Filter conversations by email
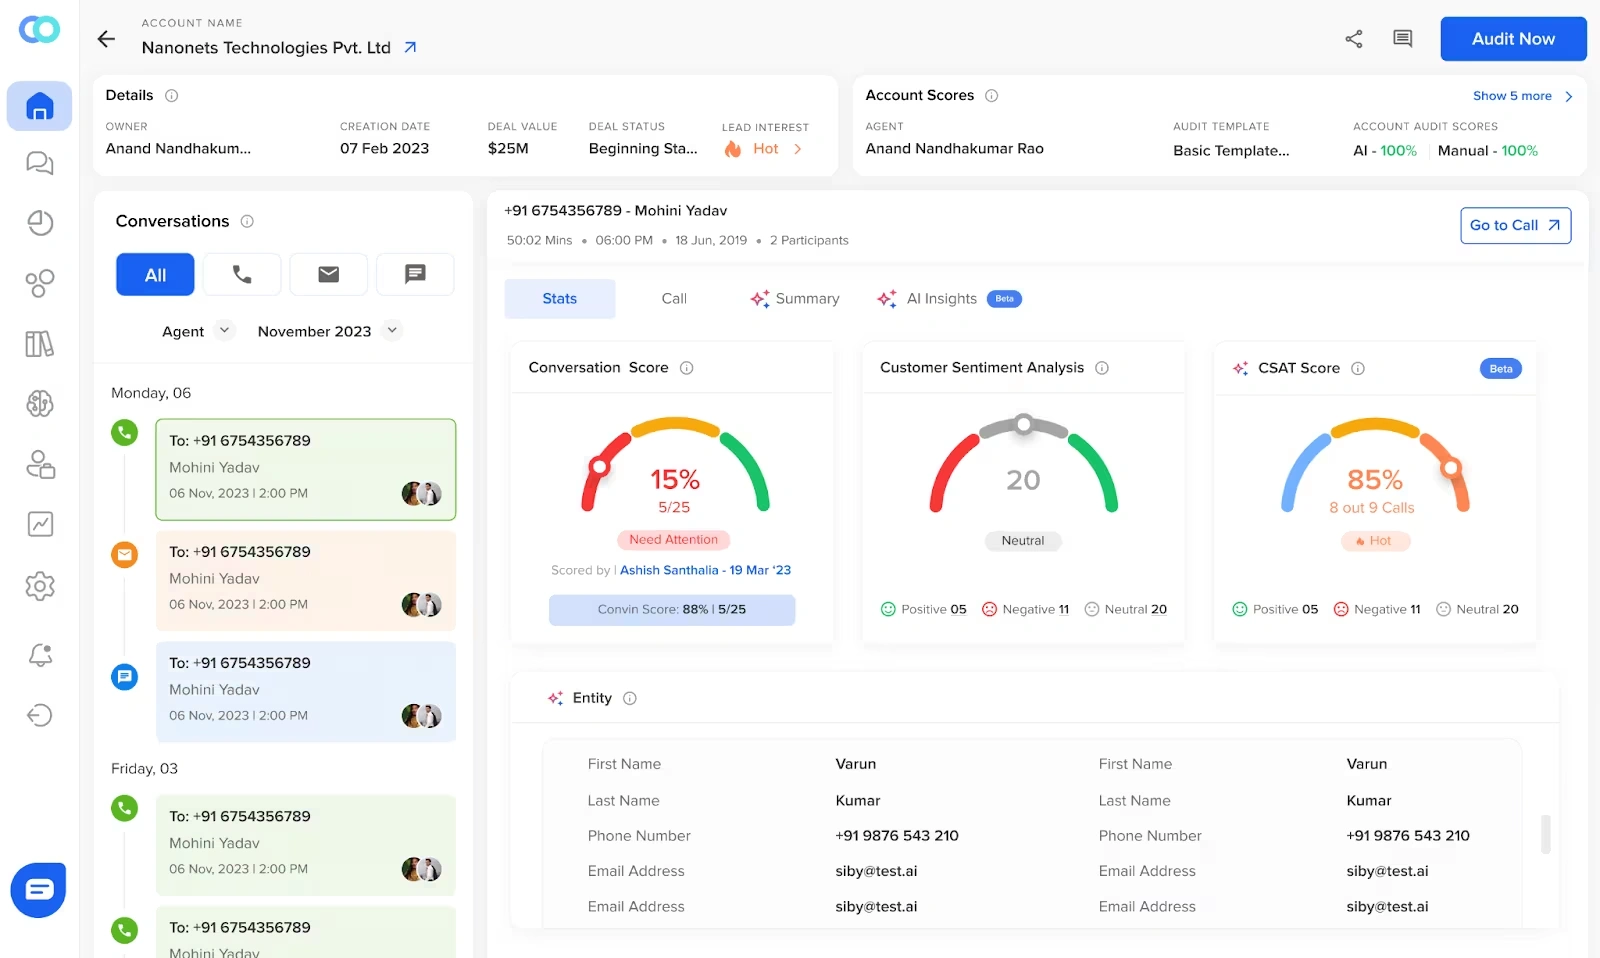This screenshot has height=958, width=1600. click(x=329, y=274)
